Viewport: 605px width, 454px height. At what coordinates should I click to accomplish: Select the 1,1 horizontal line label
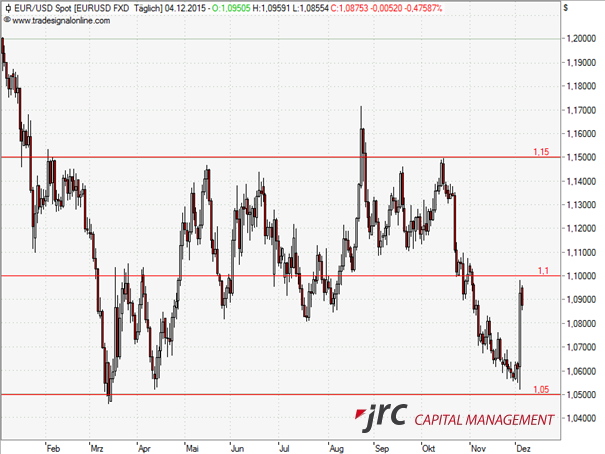pos(545,270)
